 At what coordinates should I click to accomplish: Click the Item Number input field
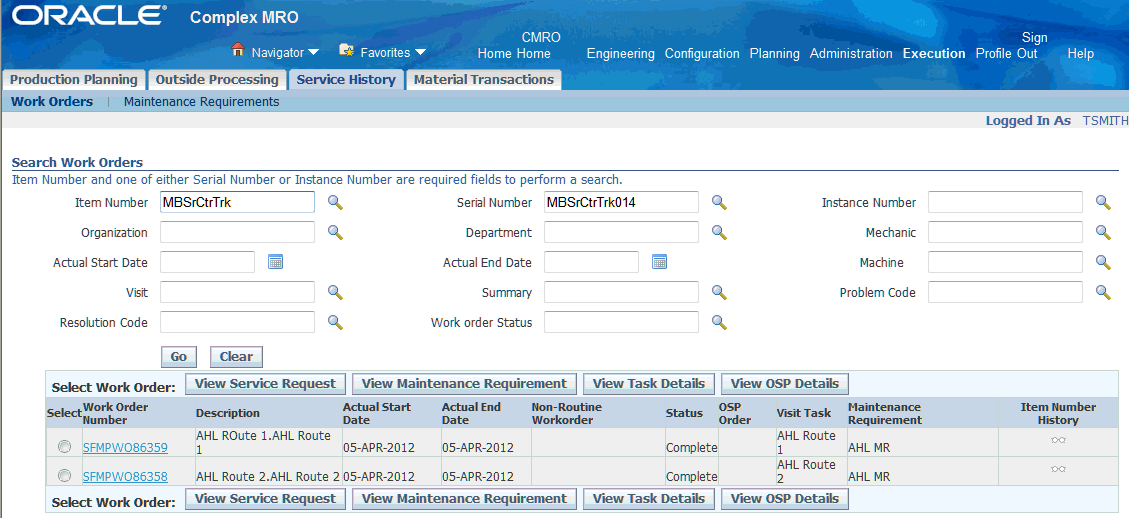[238, 202]
